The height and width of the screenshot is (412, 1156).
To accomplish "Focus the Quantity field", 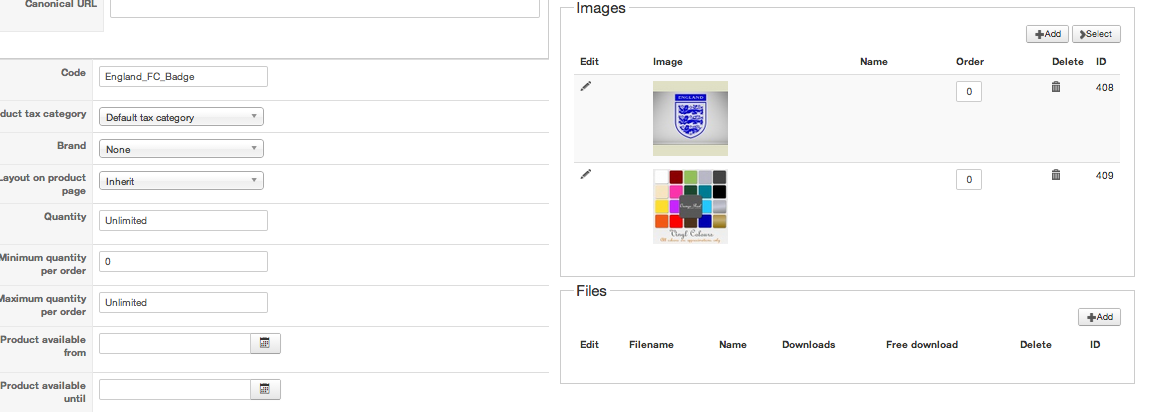I will 183,220.
